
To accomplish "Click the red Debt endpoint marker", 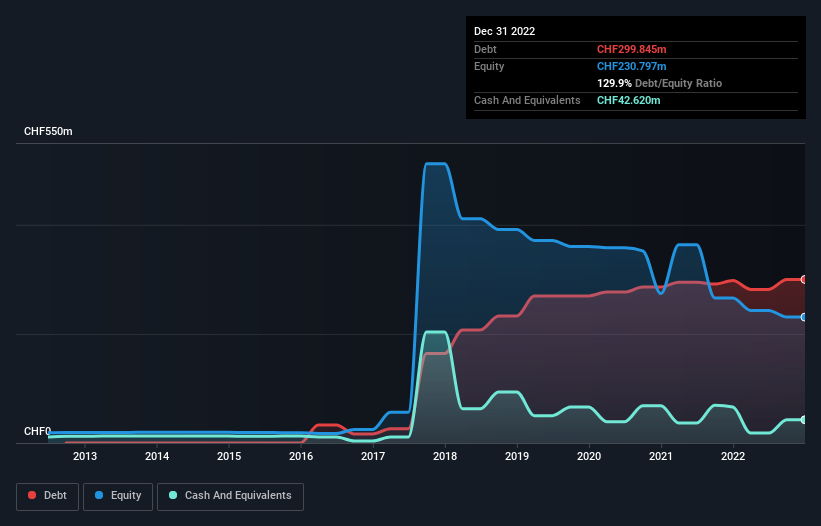I will click(804, 279).
